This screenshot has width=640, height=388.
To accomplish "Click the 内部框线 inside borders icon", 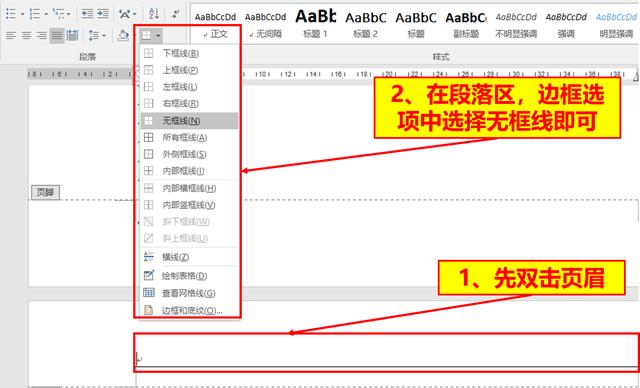I will coord(149,171).
